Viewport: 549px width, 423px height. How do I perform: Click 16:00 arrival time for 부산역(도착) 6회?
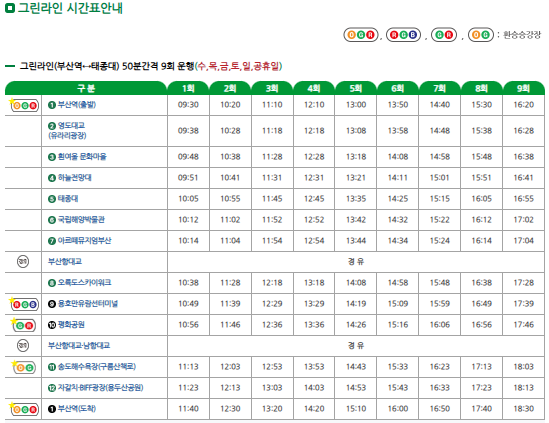coord(398,409)
